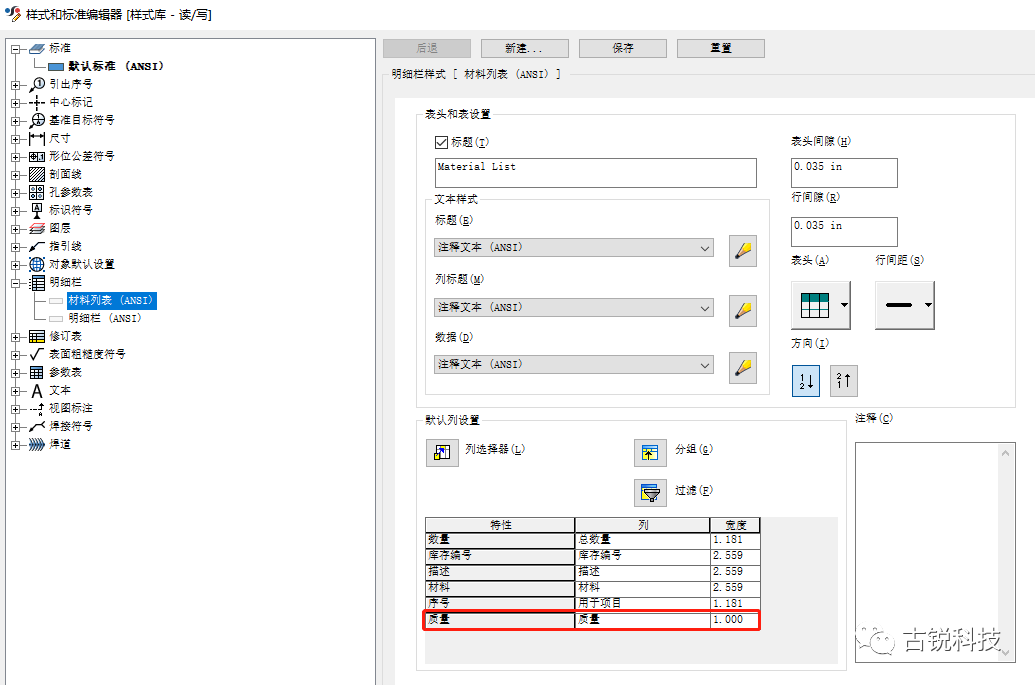The height and width of the screenshot is (685, 1035).
Task: Open the 行间距(S) line spacing dropdown
Action: 905,305
